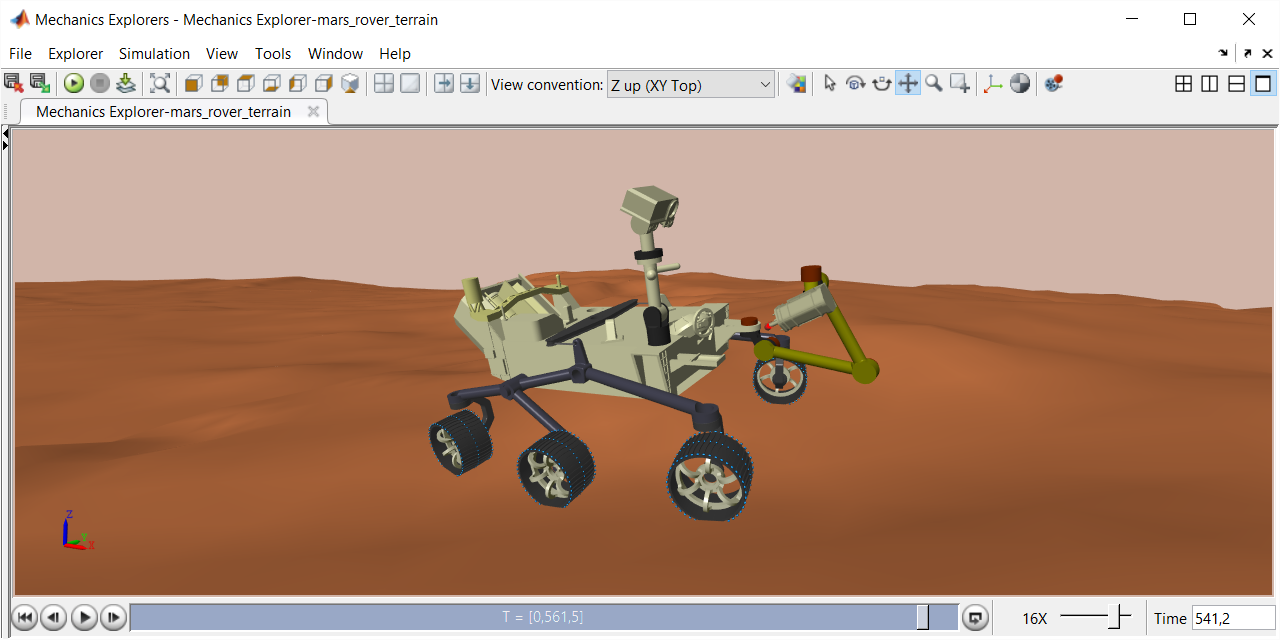This screenshot has height=640, width=1280.
Task: Click the Record video icon
Action: click(x=1053, y=84)
